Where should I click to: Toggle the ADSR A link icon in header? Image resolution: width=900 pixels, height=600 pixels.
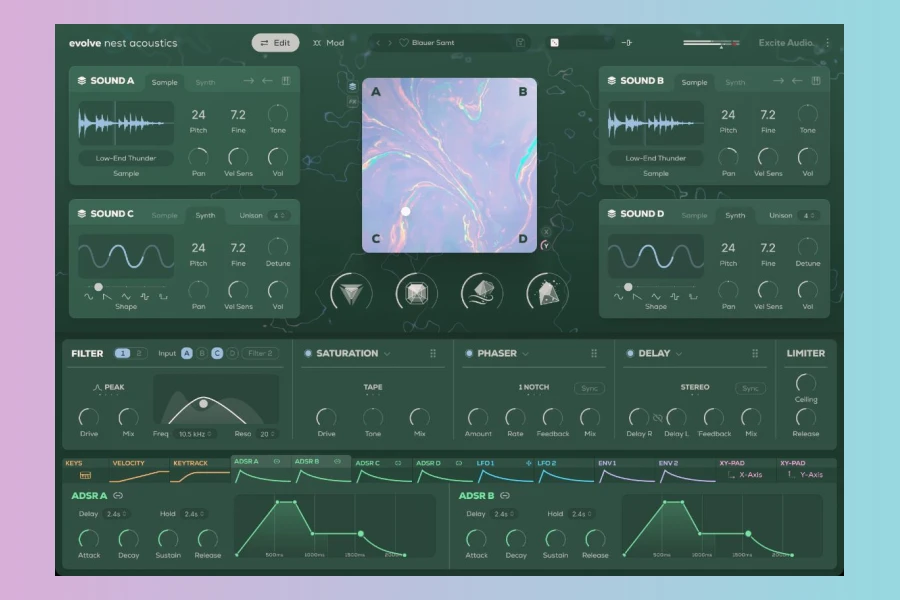[x=118, y=496]
